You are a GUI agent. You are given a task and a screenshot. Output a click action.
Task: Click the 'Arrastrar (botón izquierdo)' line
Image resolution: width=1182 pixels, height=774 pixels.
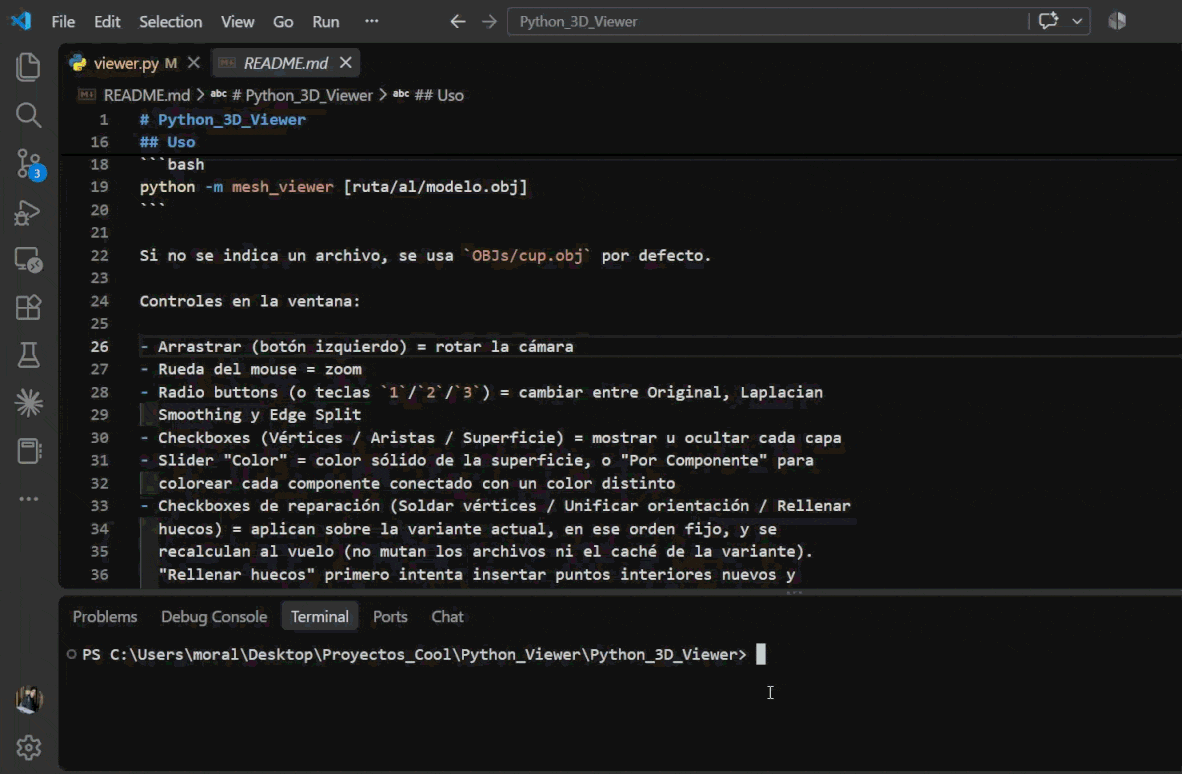pos(357,347)
